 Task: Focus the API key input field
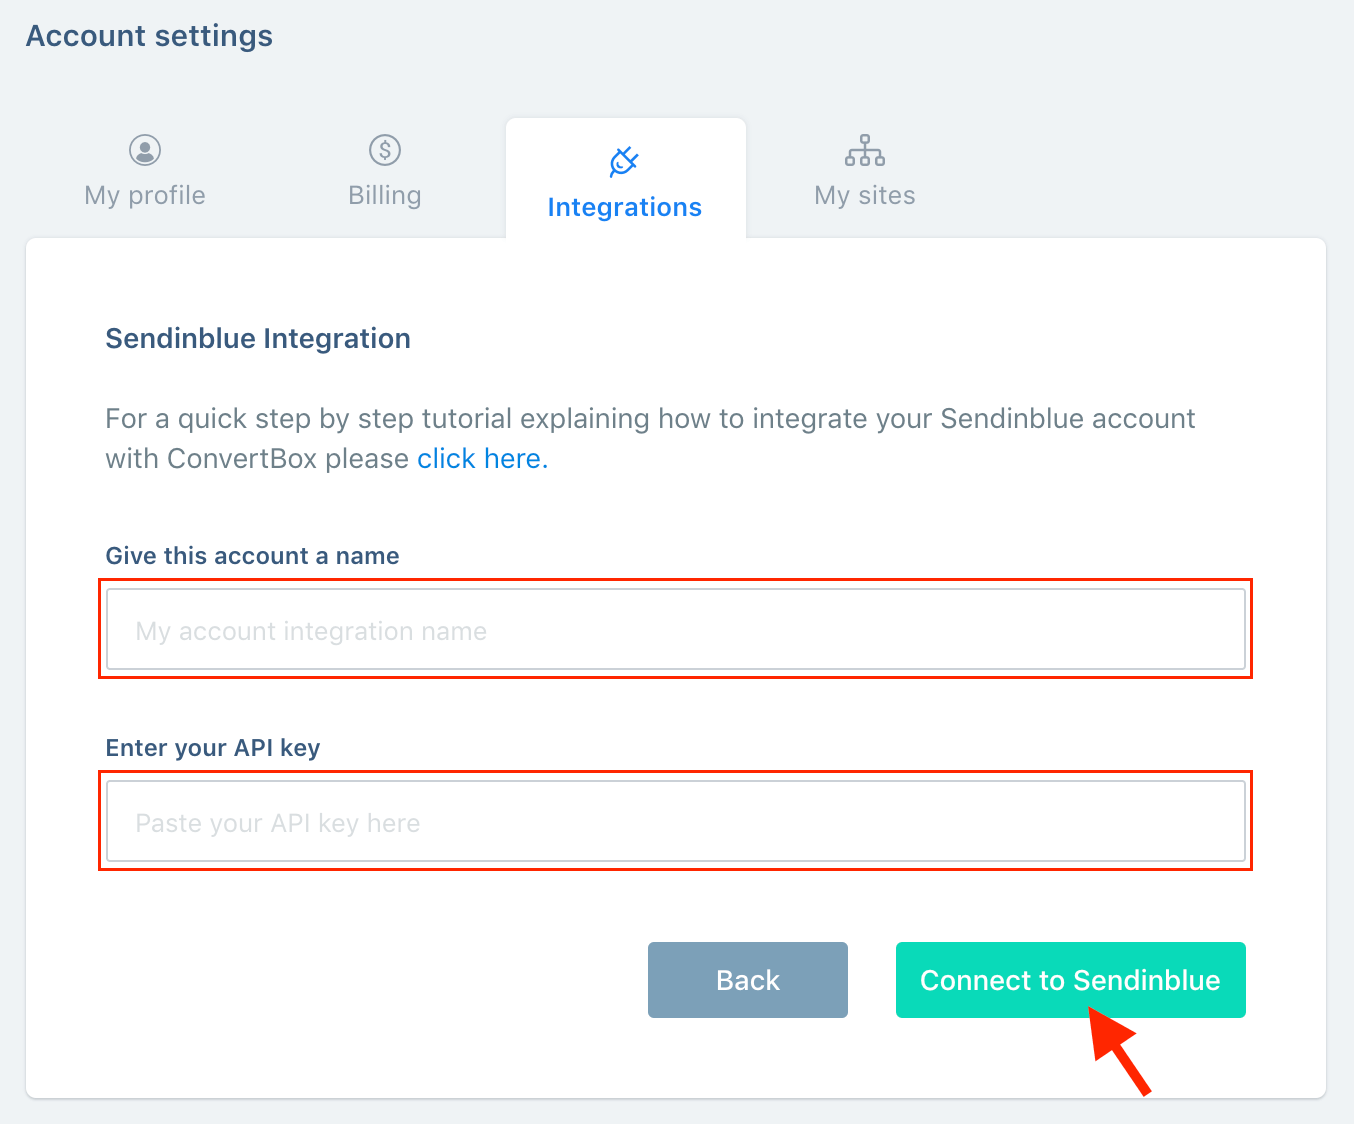(676, 821)
